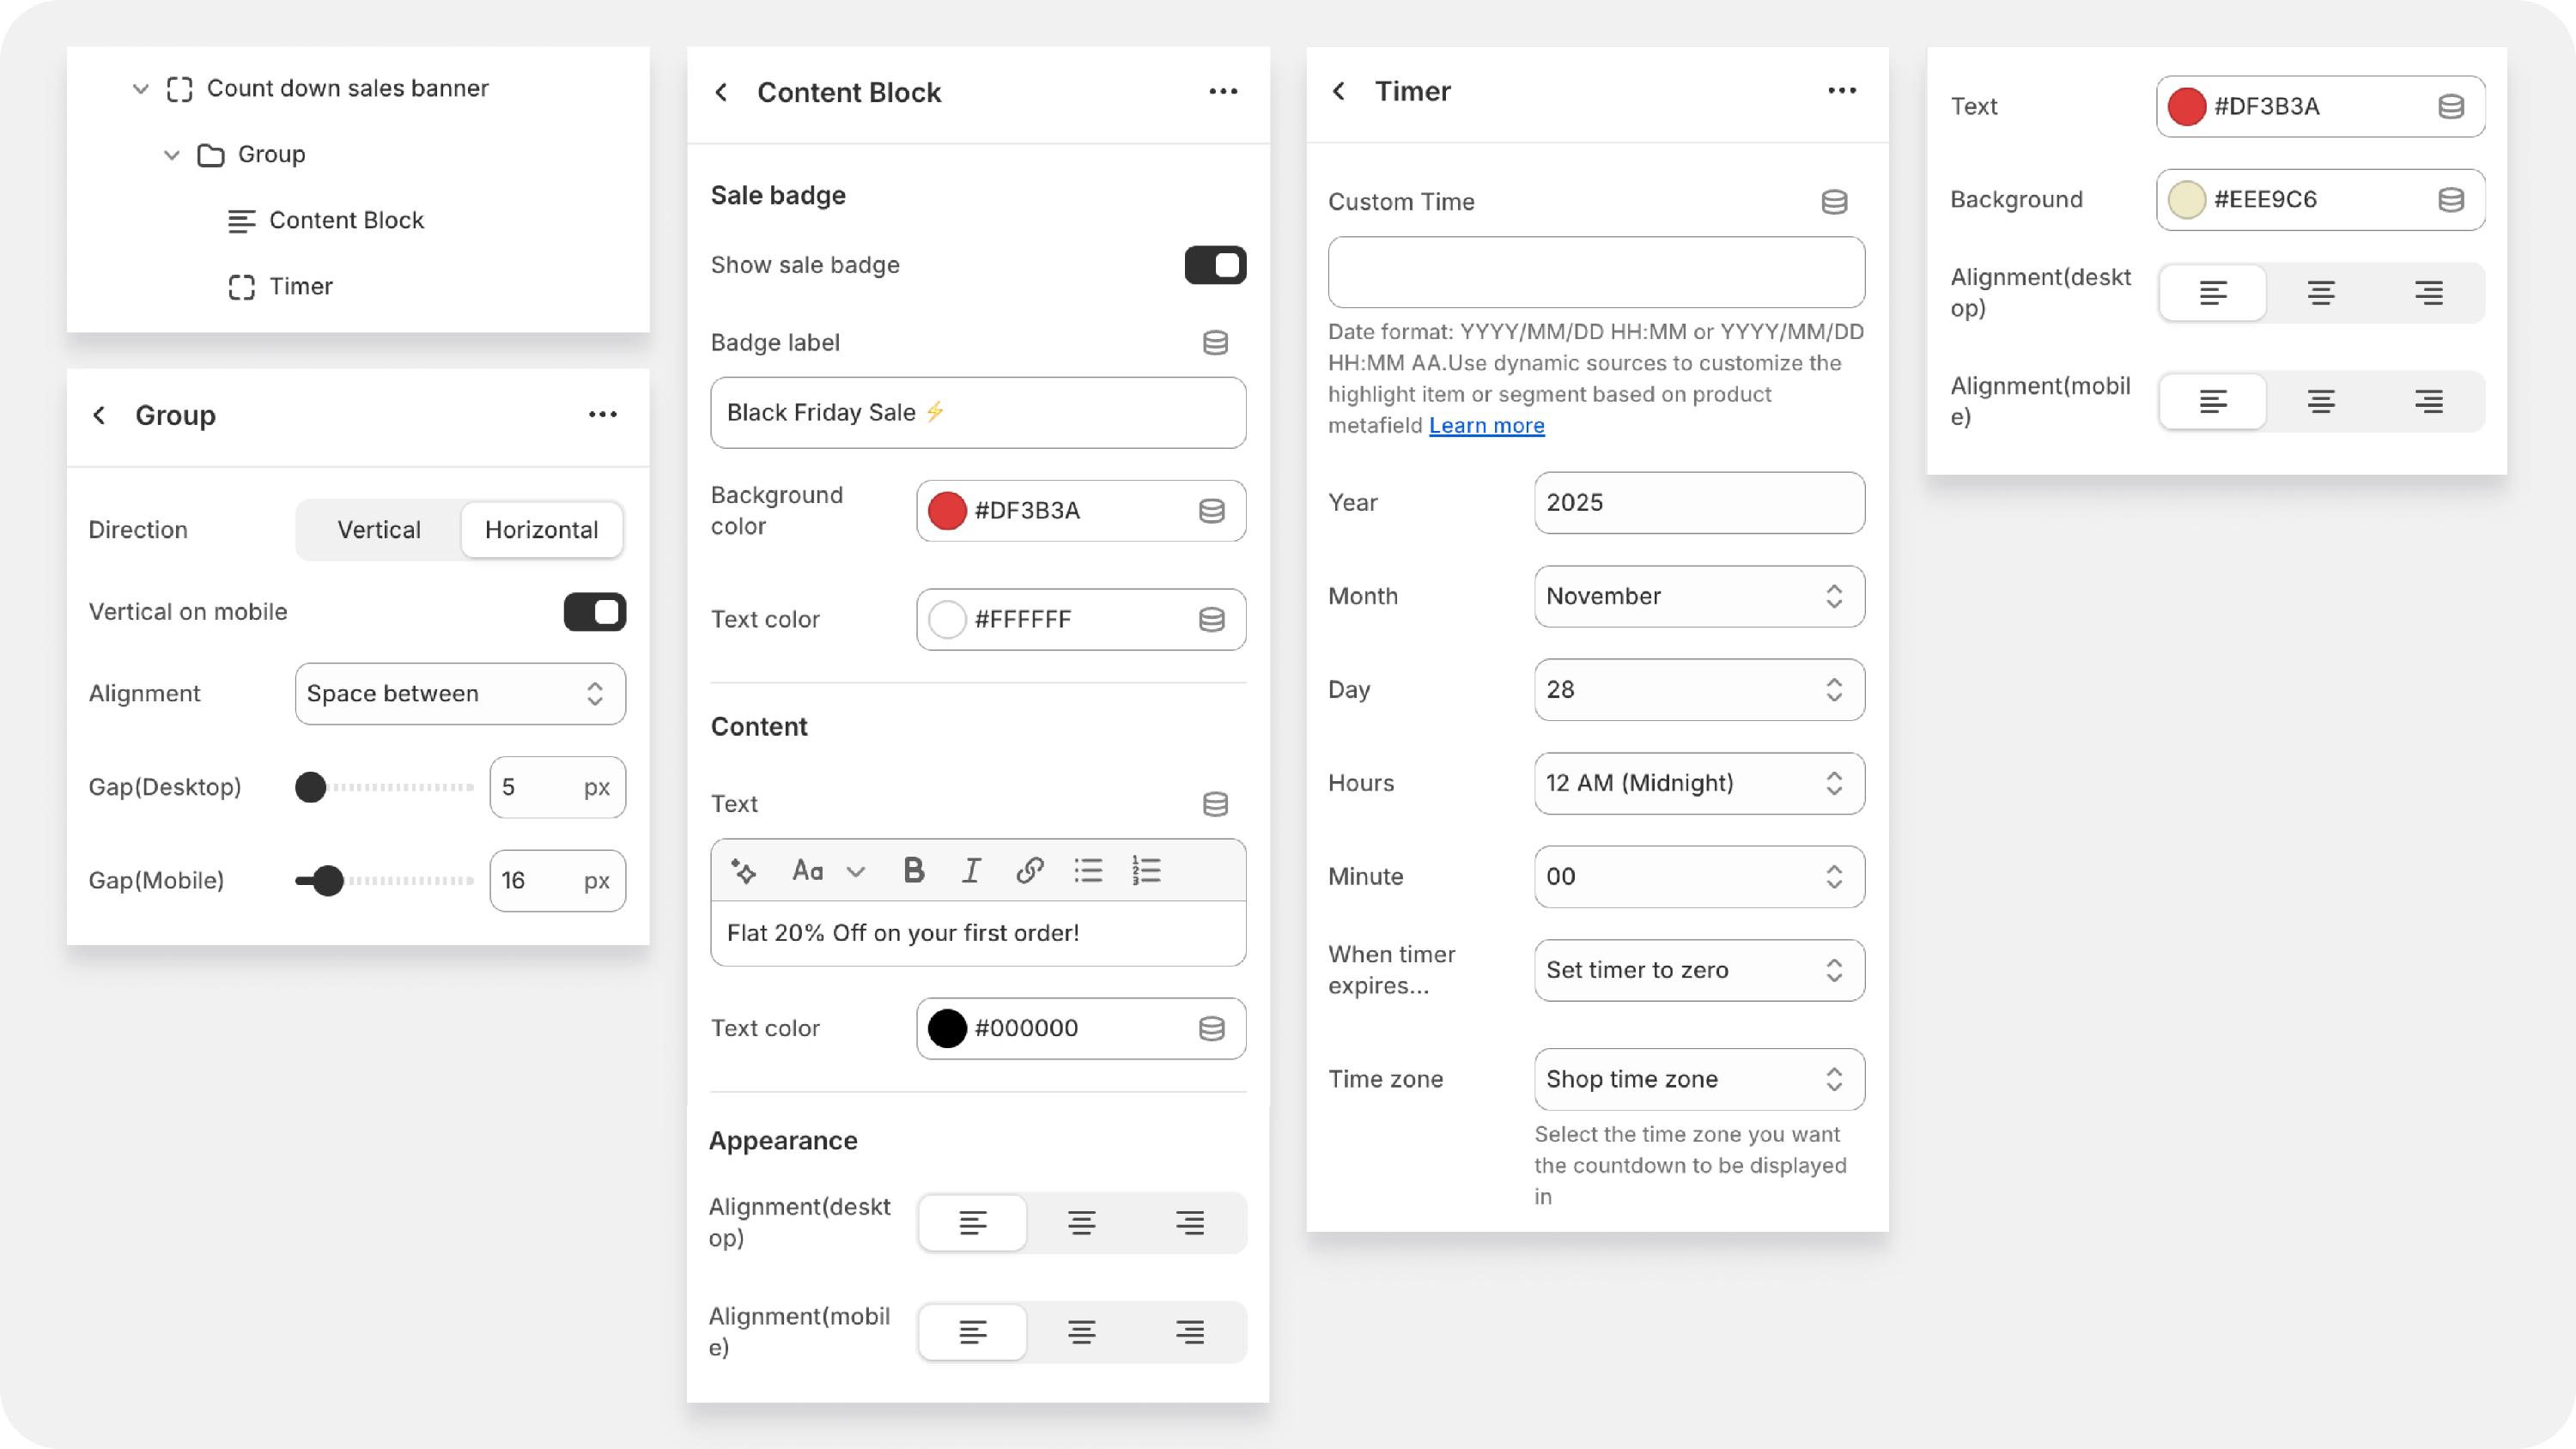This screenshot has height=1449, width=2576.
Task: Go back from the Content Block panel
Action: coord(722,92)
